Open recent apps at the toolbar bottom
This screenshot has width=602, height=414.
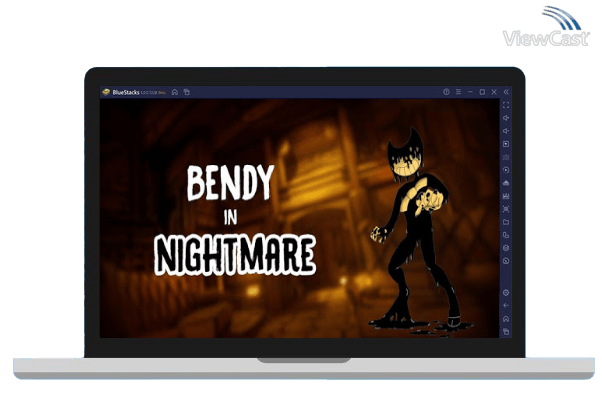506,331
